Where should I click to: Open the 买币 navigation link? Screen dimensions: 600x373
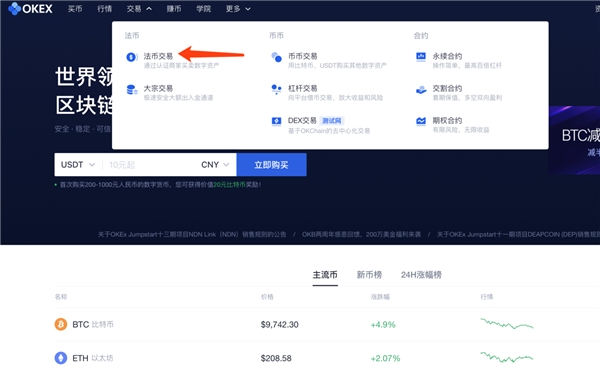[75, 9]
